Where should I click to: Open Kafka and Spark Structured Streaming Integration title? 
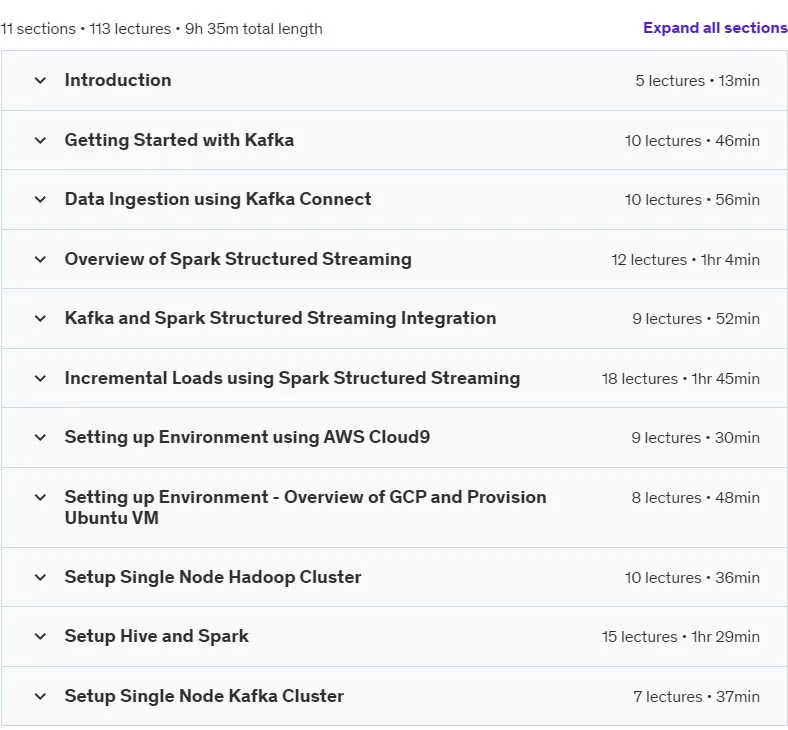(280, 319)
